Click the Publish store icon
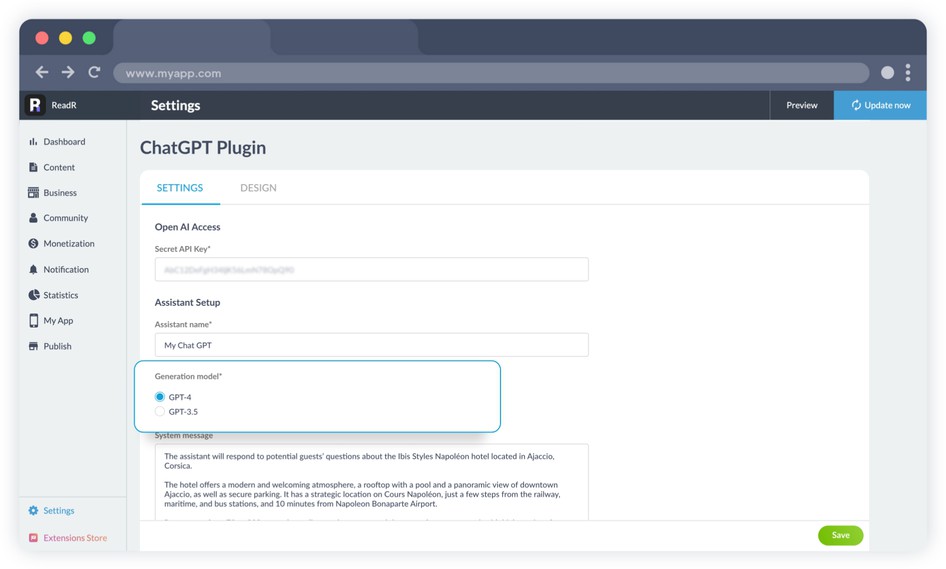This screenshot has width=946, height=569. [33, 346]
